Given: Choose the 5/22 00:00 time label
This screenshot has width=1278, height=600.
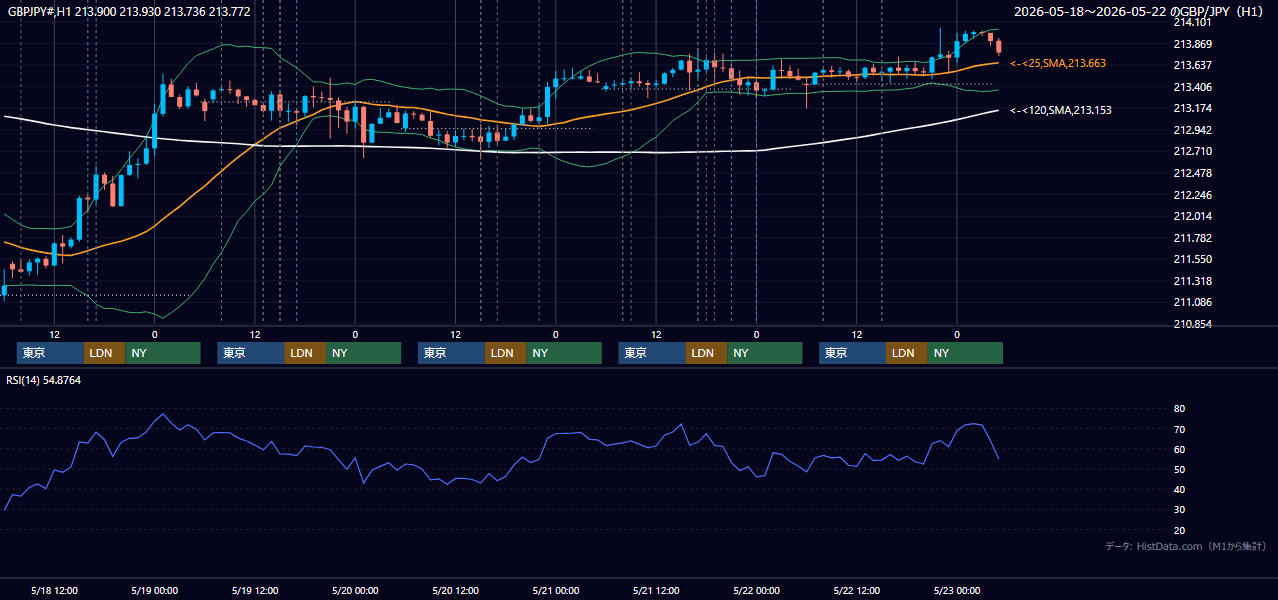Looking at the screenshot, I should (x=756, y=590).
